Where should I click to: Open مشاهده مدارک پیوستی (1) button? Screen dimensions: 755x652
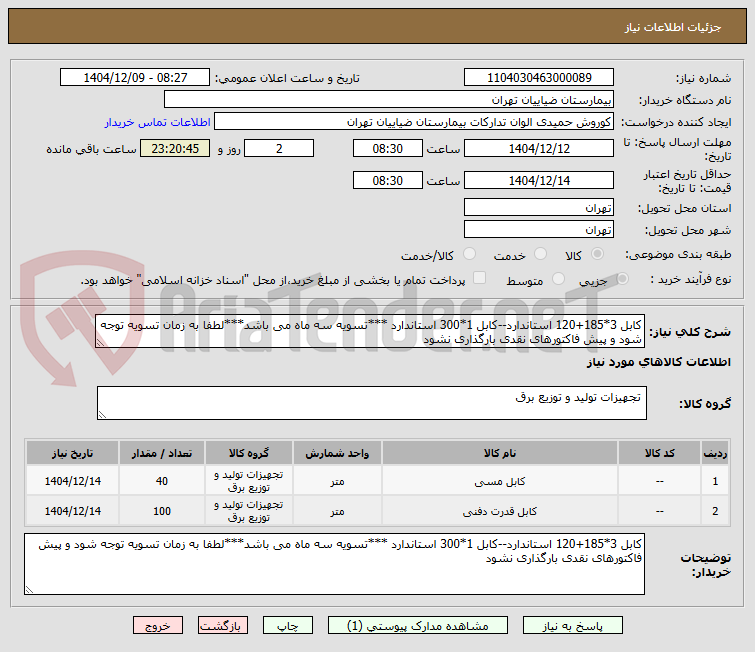coord(417,626)
